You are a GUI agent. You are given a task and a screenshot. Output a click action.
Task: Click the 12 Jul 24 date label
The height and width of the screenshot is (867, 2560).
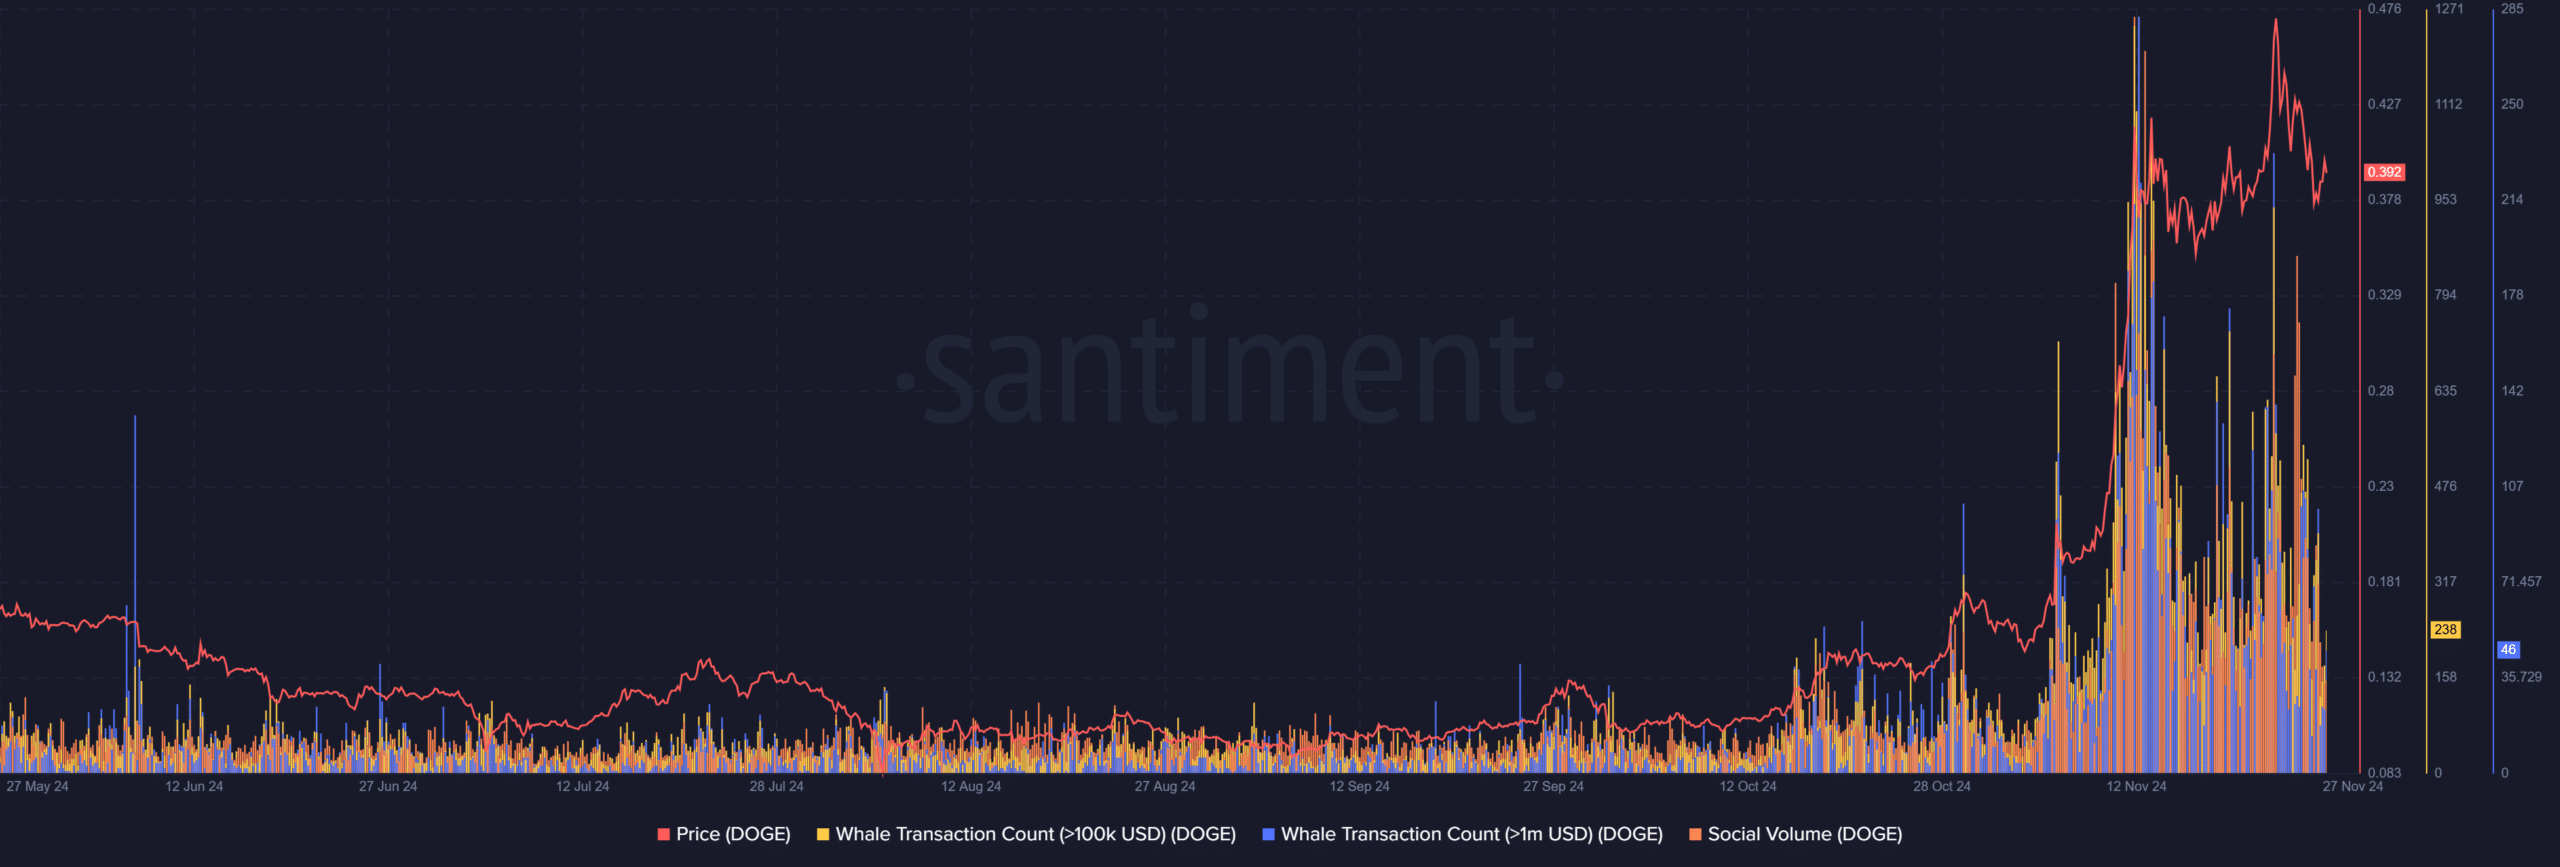point(582,786)
